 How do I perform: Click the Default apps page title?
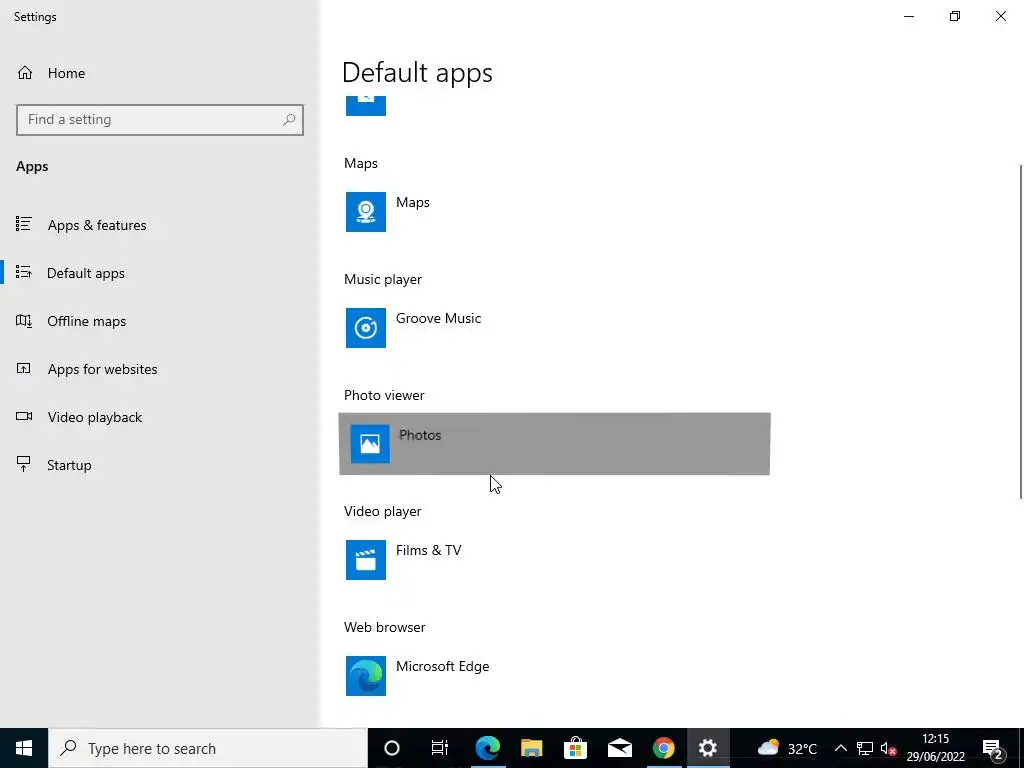(x=417, y=72)
